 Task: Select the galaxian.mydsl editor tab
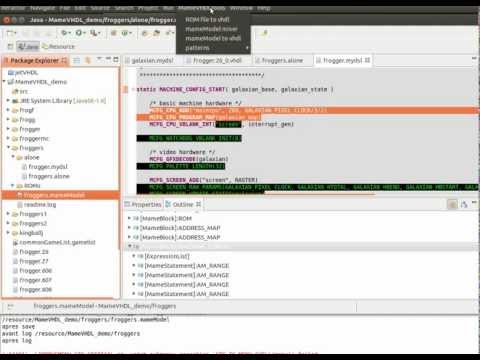point(153,60)
